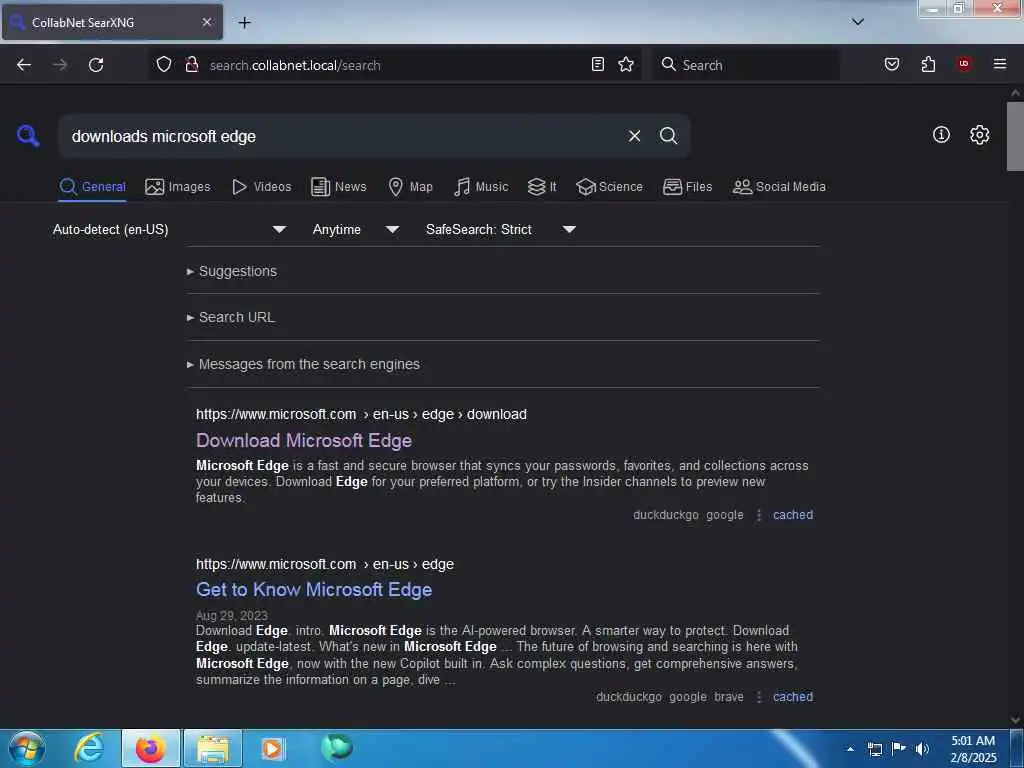Screen dimensions: 1024x768
Task: Open the Windows Start button
Action: pyautogui.click(x=27, y=748)
